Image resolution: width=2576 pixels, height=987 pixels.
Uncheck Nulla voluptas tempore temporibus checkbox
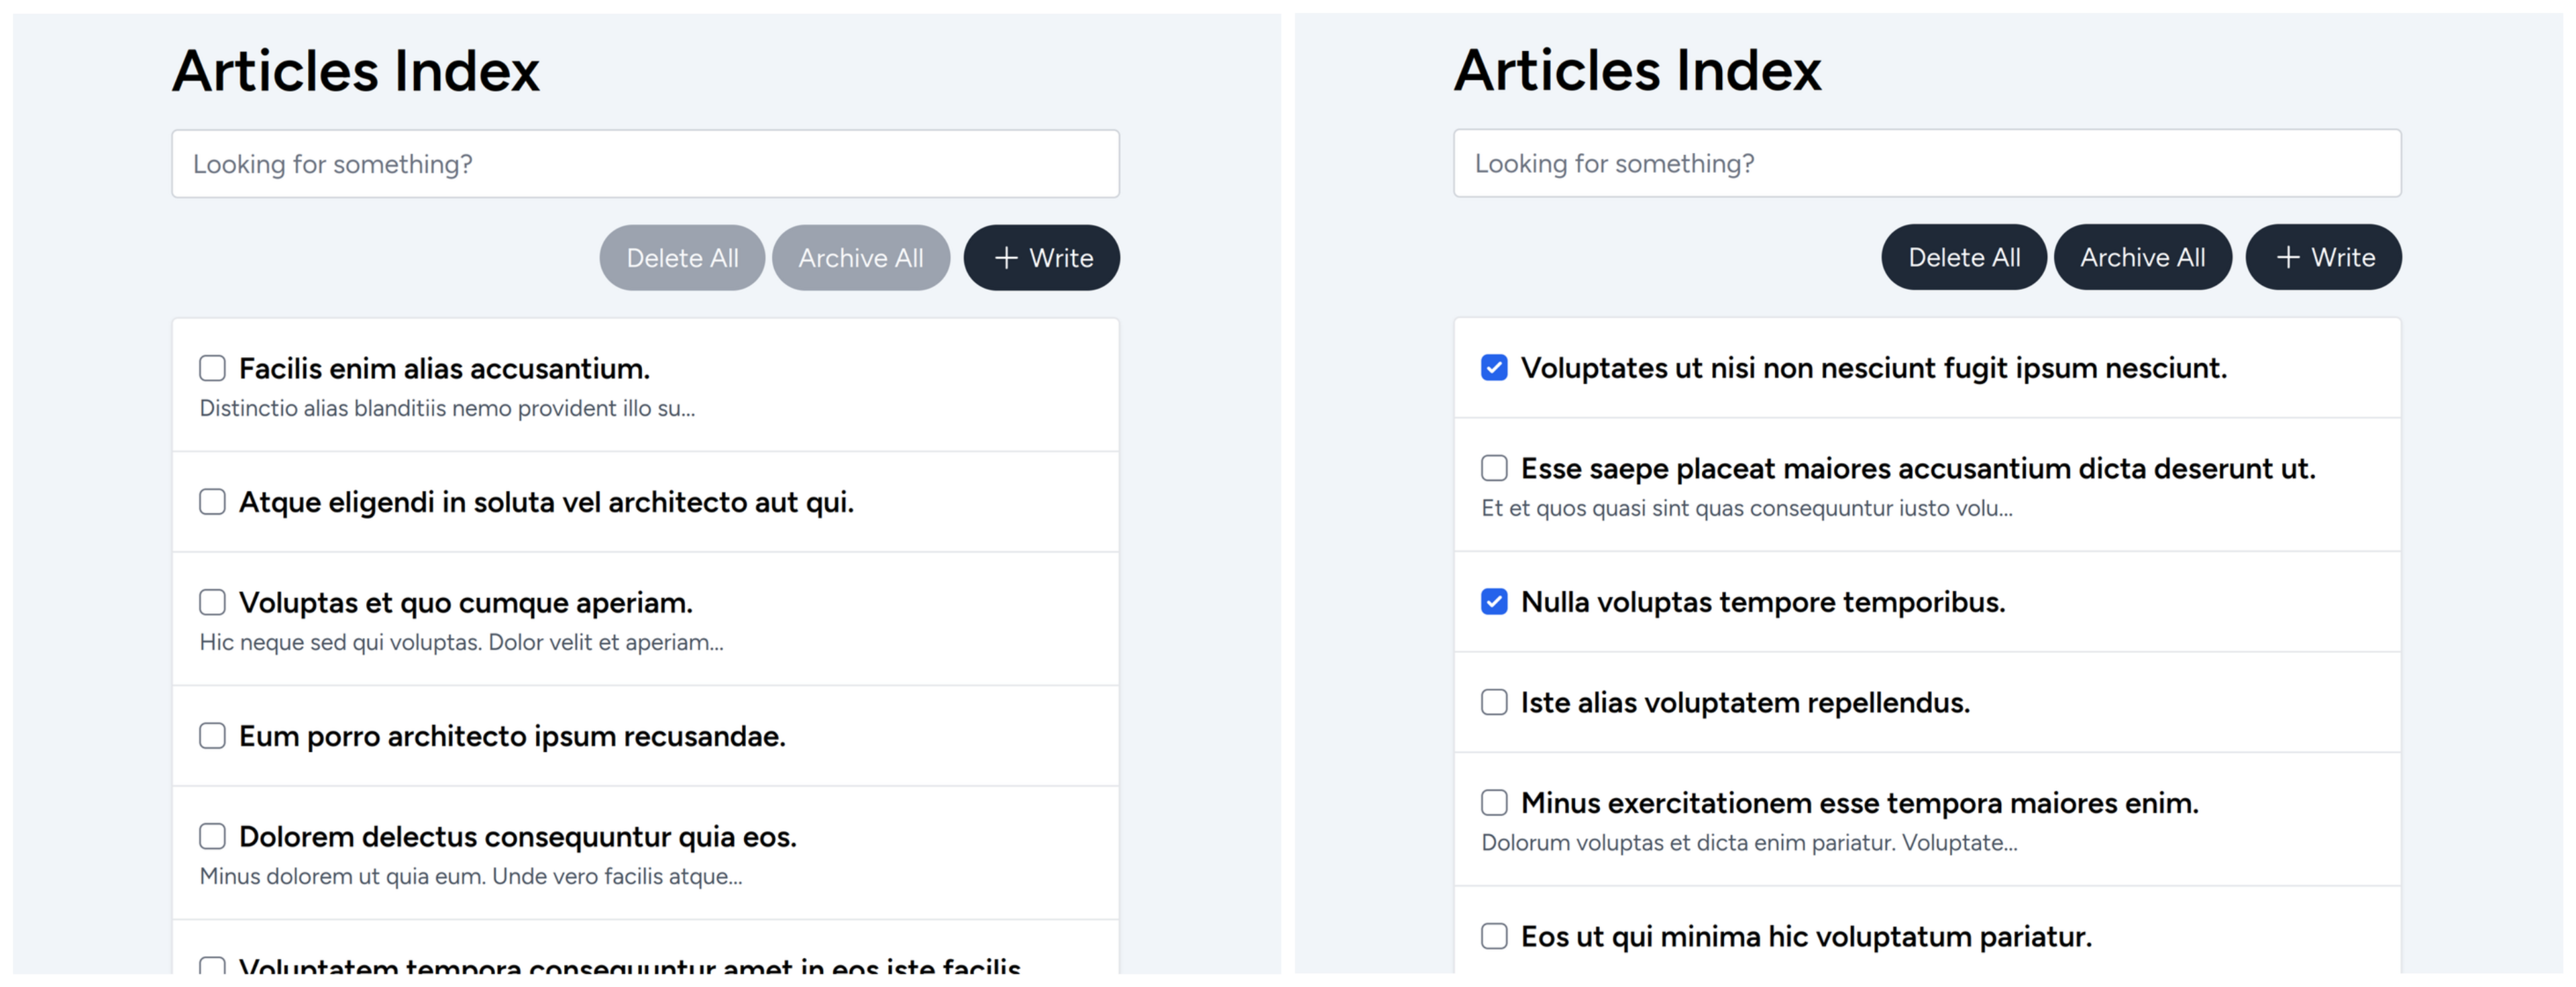[1494, 601]
